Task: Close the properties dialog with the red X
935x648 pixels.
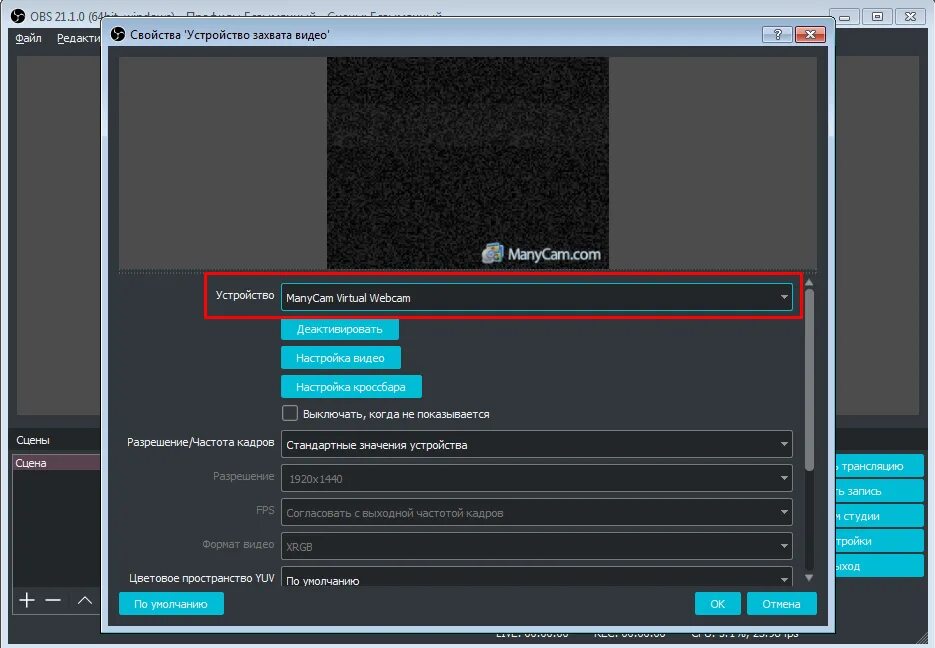Action: 810,35
